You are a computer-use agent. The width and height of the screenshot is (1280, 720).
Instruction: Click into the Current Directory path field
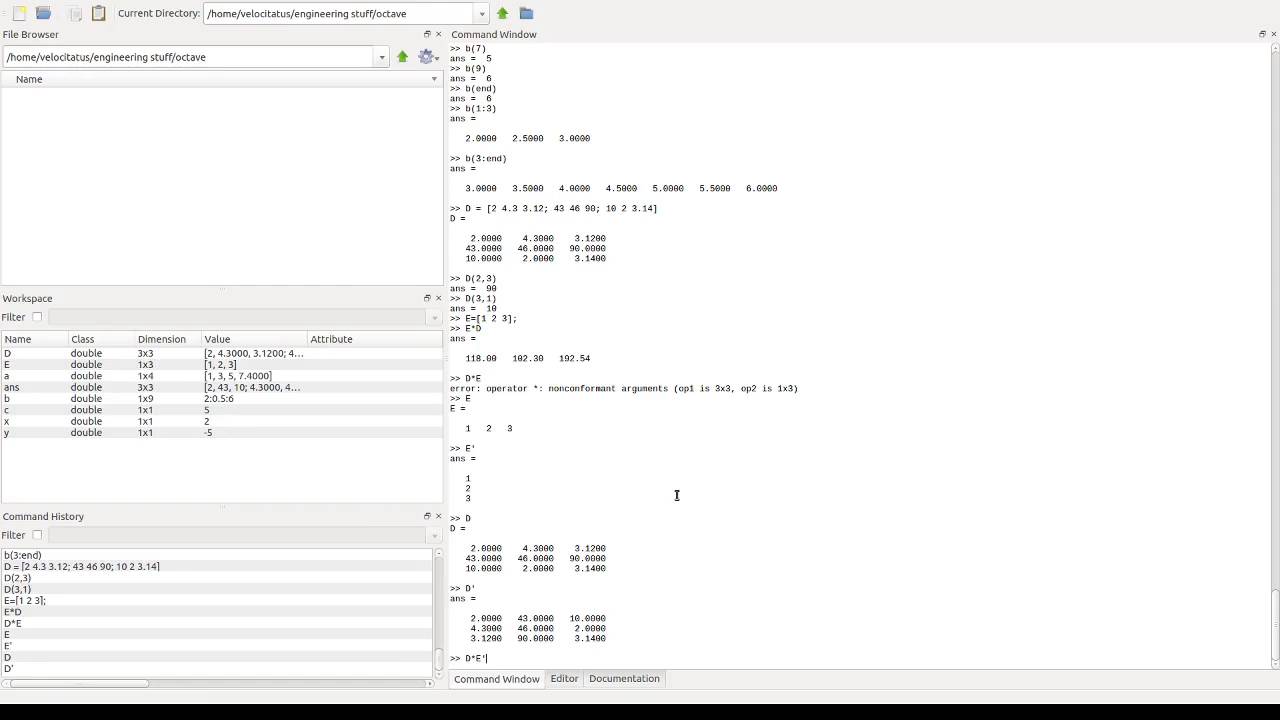[339, 14]
